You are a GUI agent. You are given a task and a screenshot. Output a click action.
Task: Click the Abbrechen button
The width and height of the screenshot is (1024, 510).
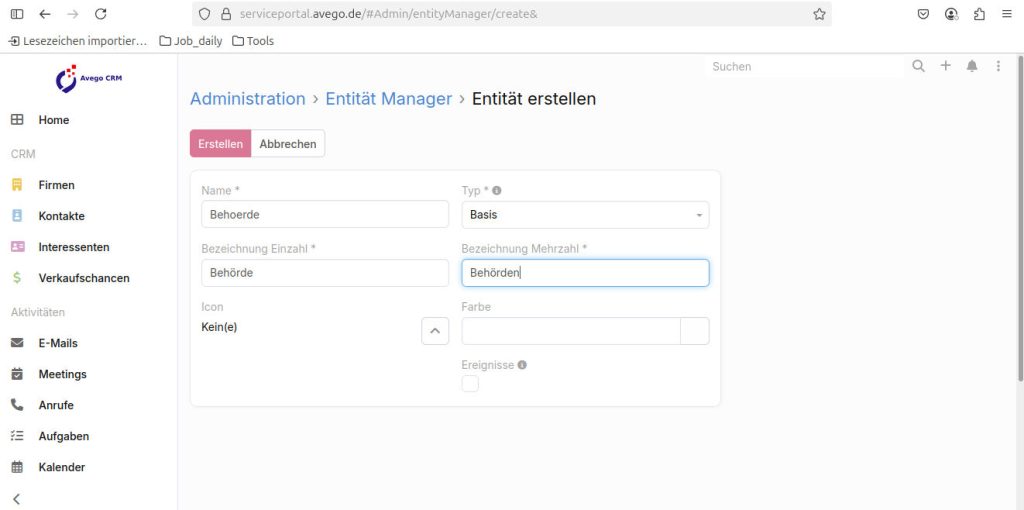[x=288, y=144]
